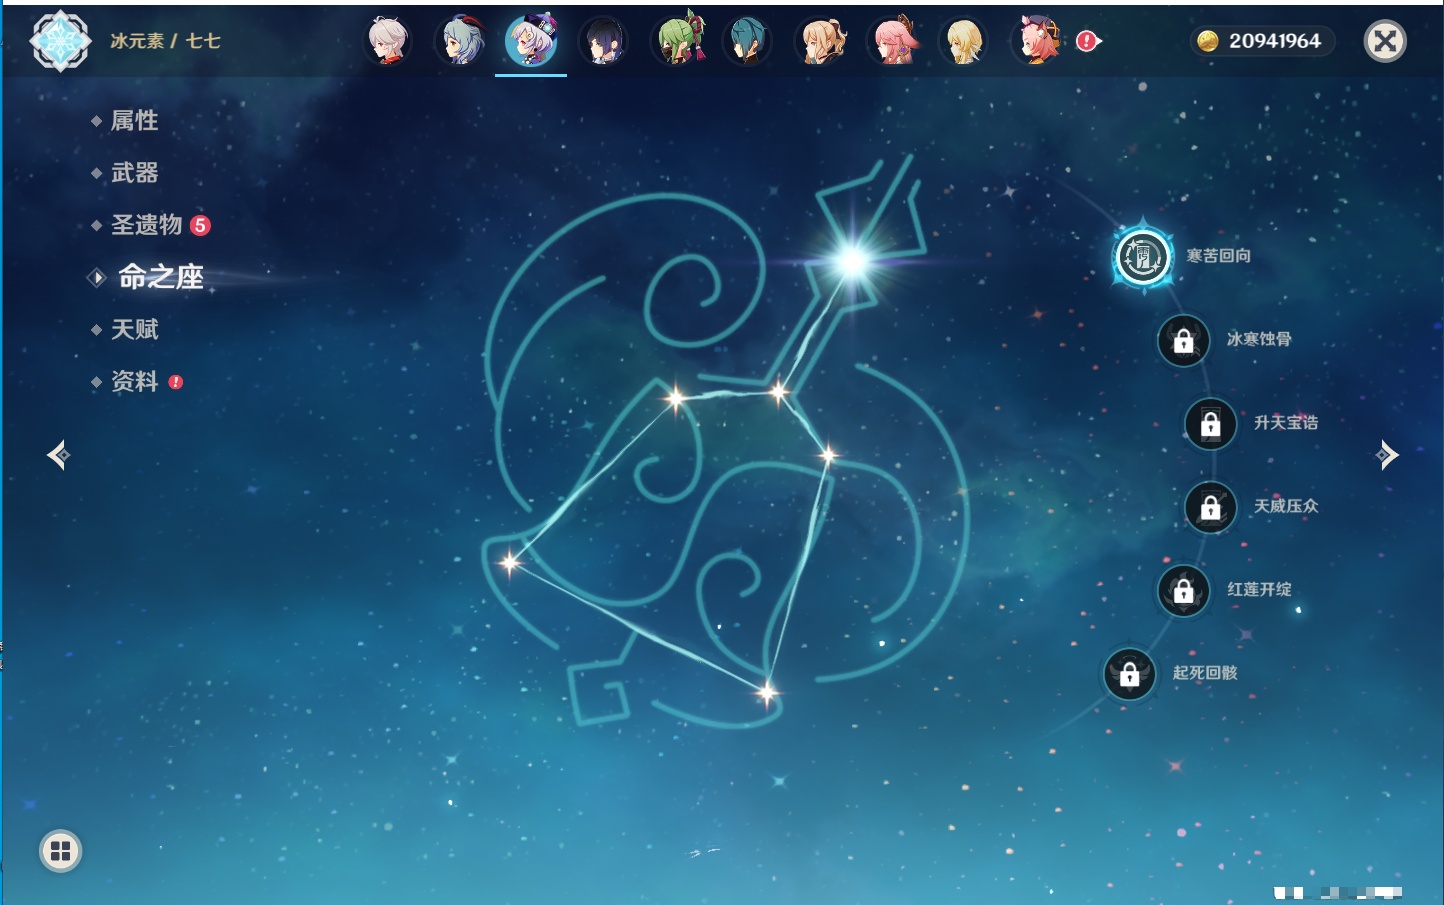Click the Mora gold coin icon

click(x=1208, y=41)
